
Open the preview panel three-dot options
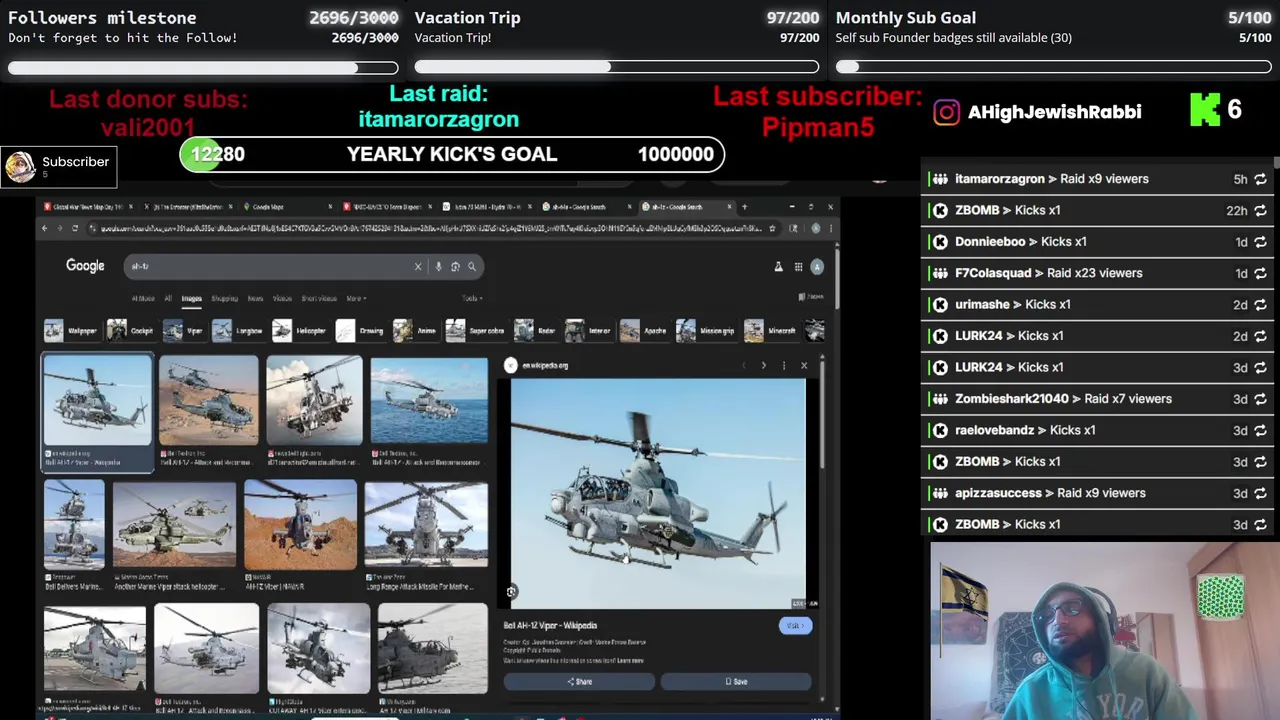click(784, 365)
